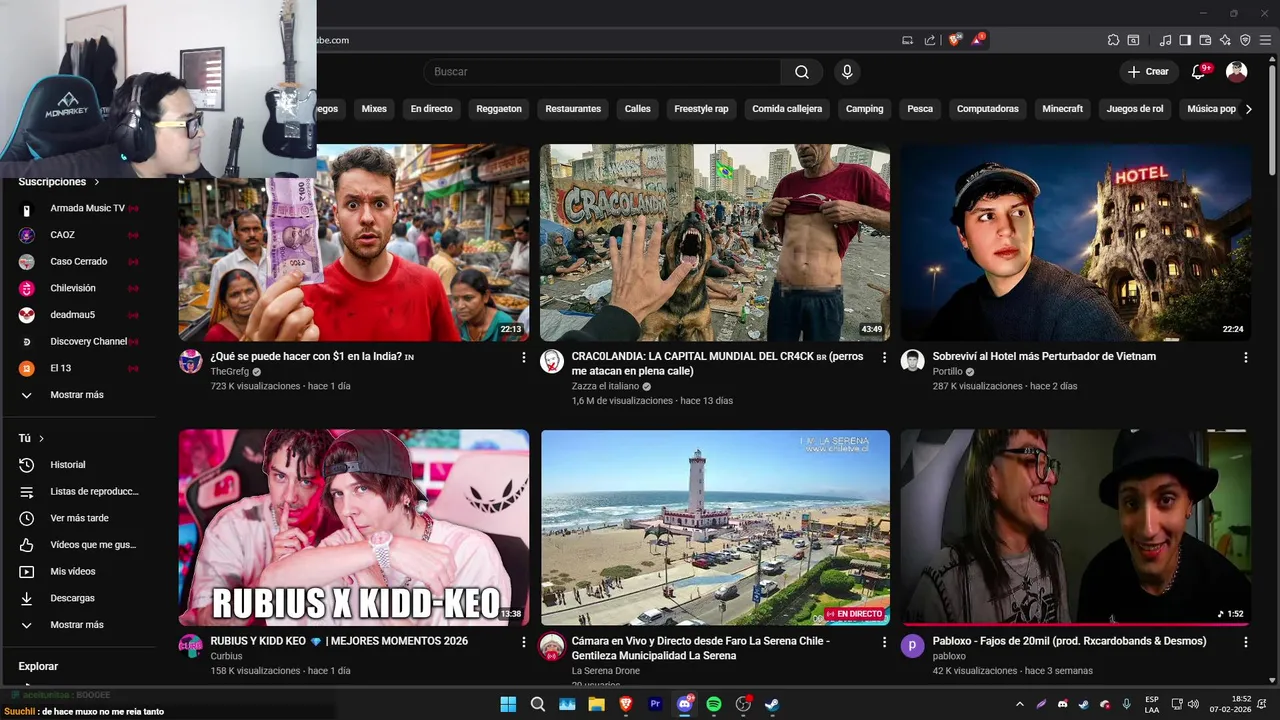
Task: Select the Reggaeton category chip
Action: [x=499, y=109]
